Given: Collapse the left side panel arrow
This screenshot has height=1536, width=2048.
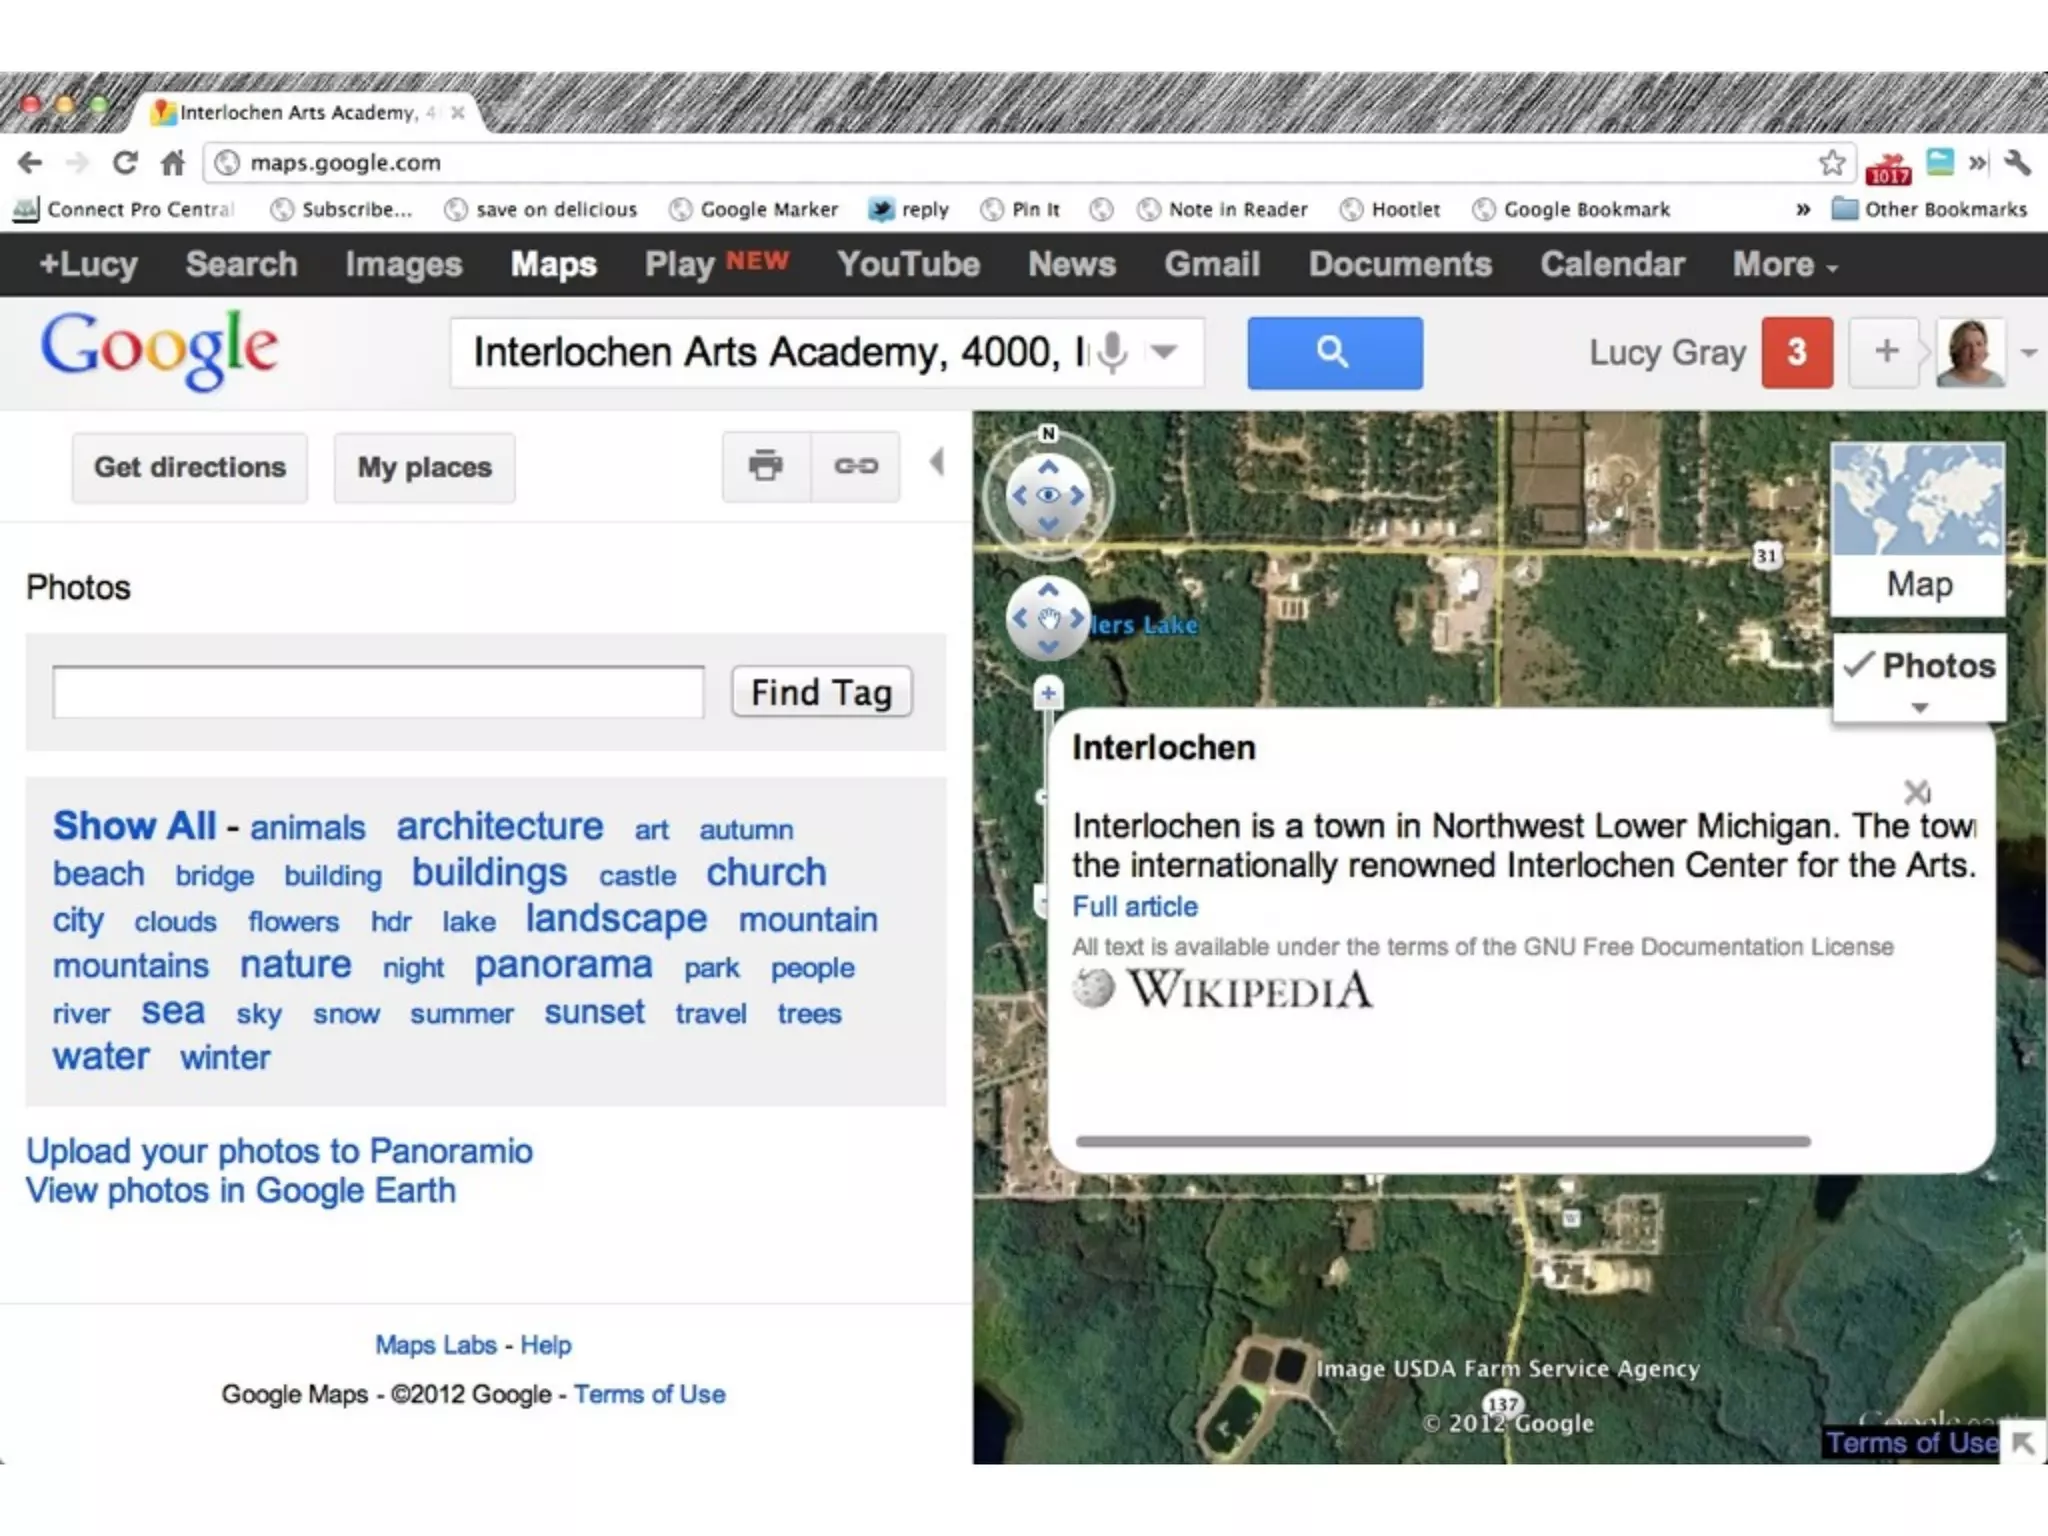Looking at the screenshot, I should tap(937, 463).
